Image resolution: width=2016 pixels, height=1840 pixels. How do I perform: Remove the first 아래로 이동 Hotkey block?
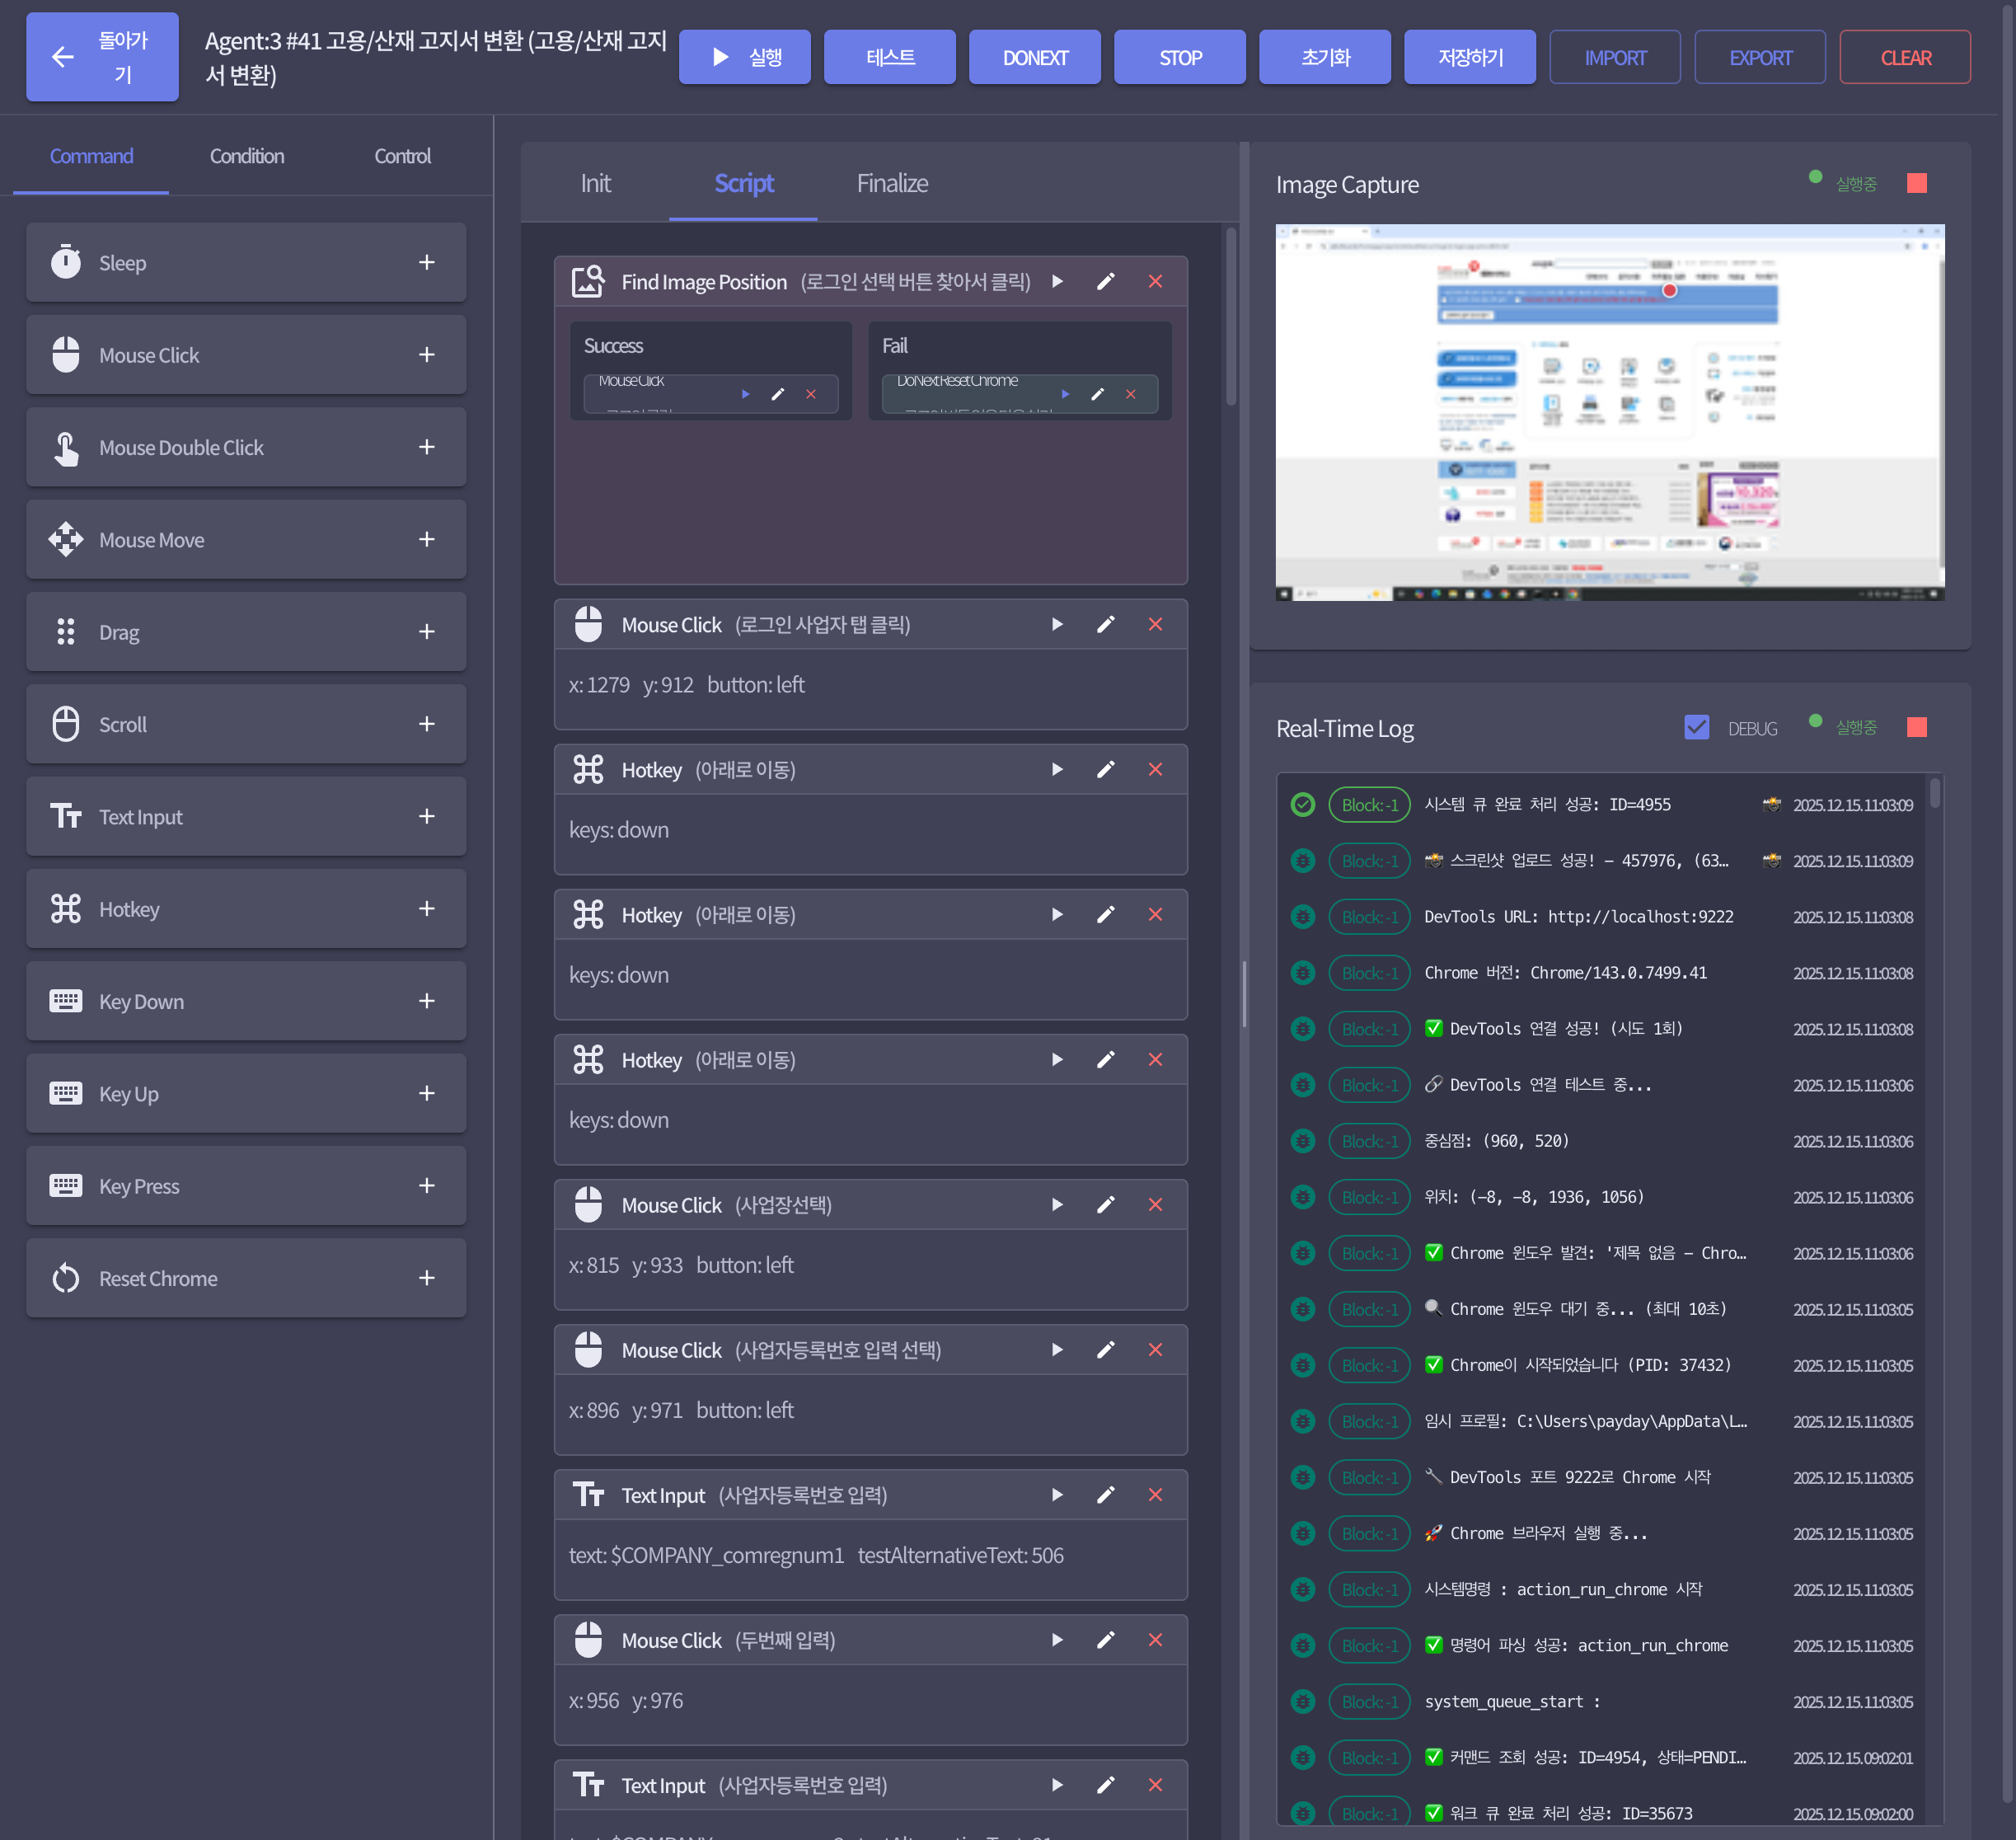1155,769
